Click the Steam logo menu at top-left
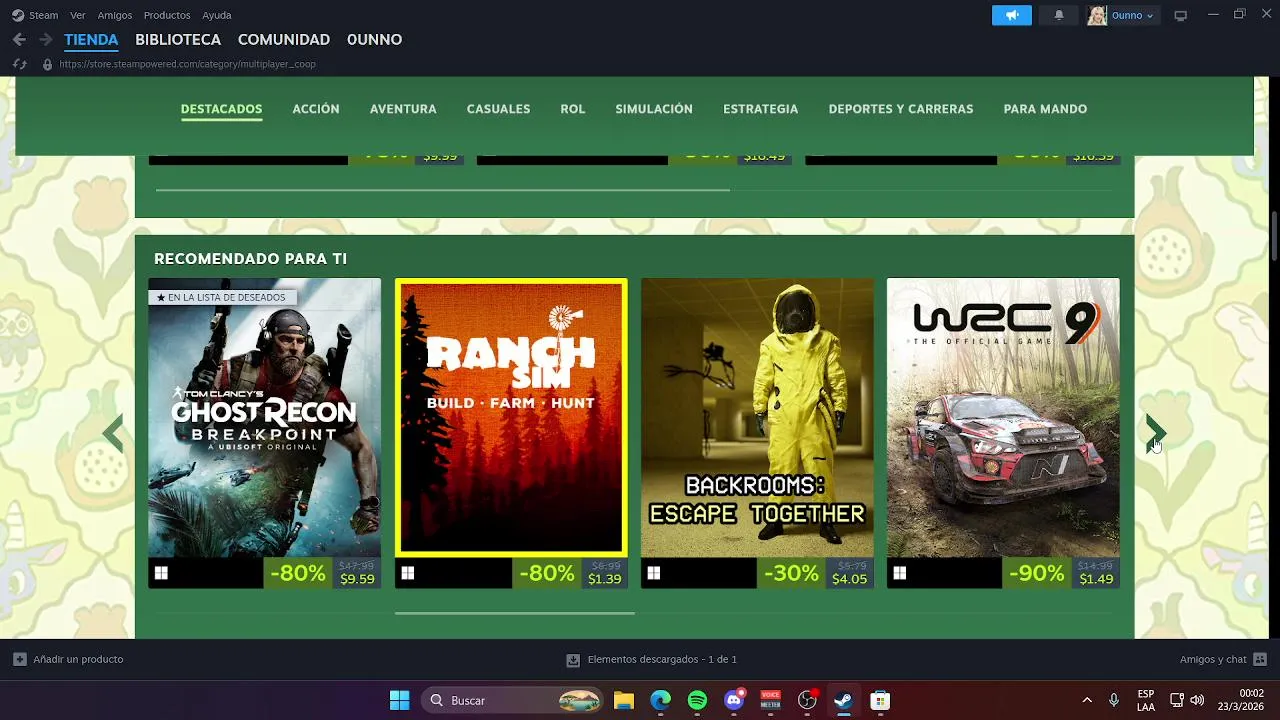The height and width of the screenshot is (720, 1280). [18, 15]
